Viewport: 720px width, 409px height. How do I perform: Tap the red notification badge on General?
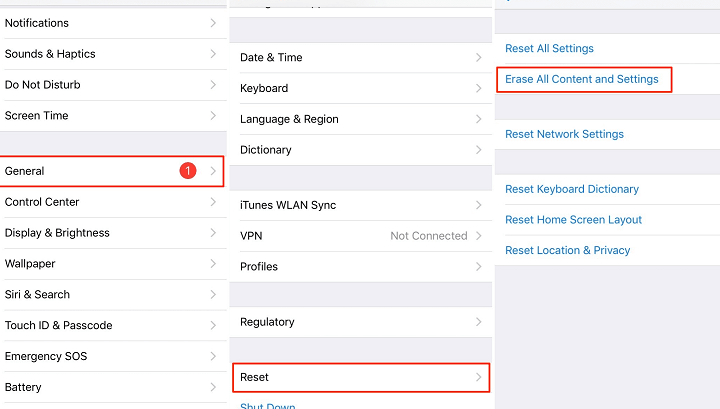point(188,171)
